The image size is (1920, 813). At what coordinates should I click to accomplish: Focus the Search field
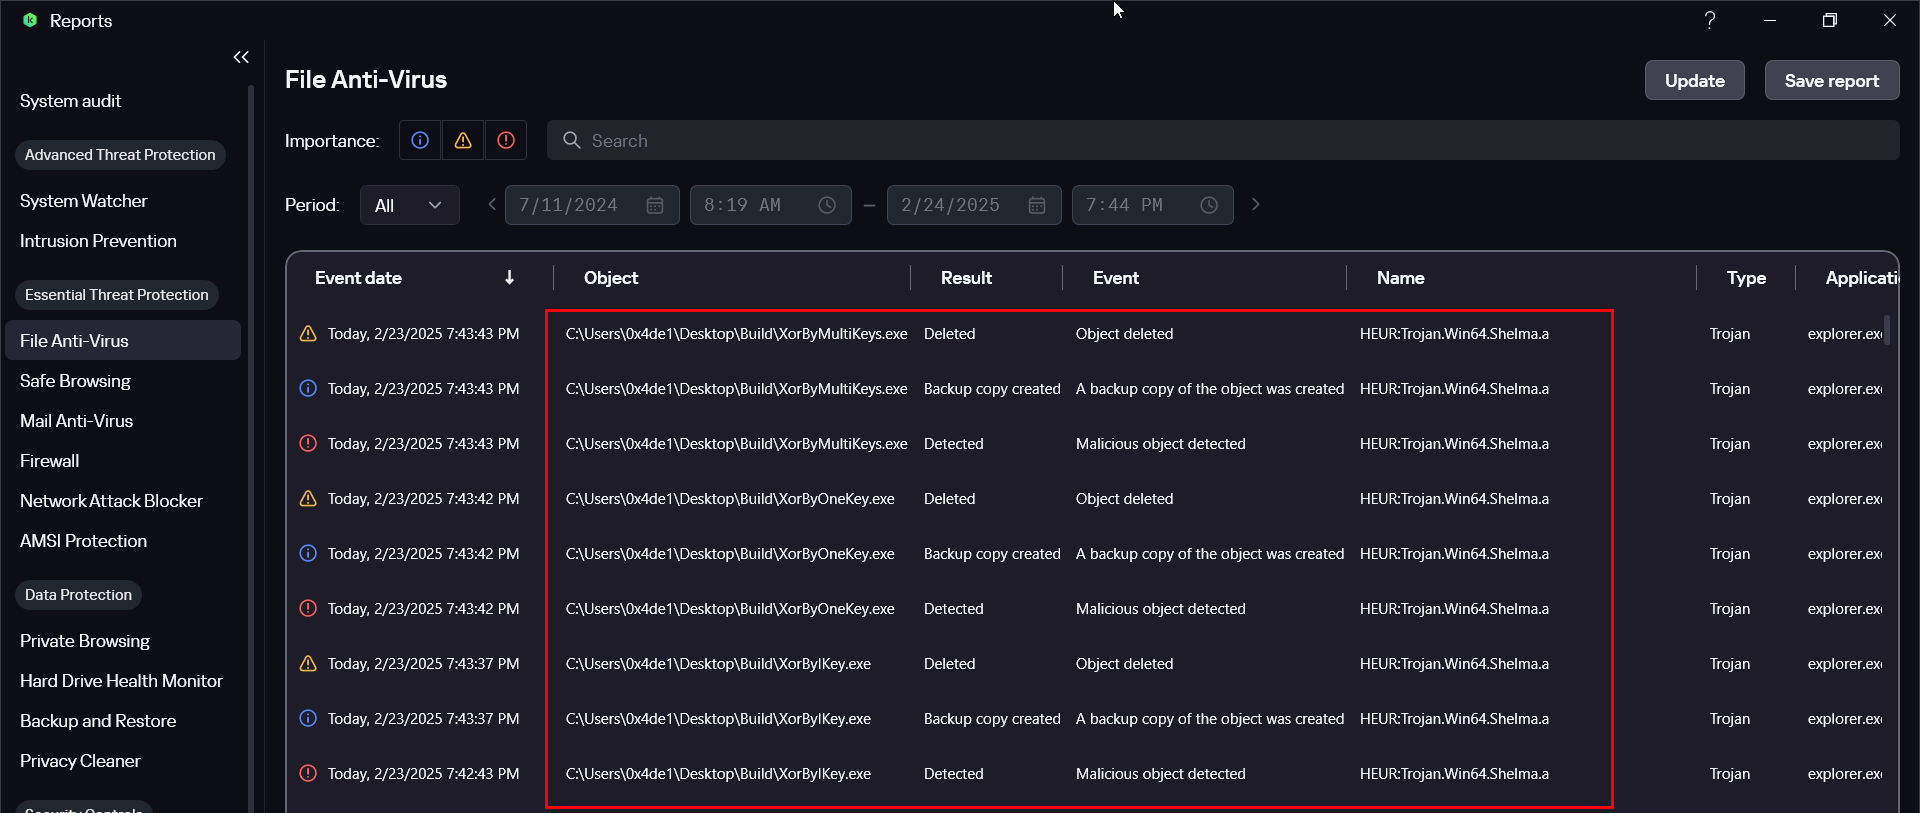[x=1223, y=140]
